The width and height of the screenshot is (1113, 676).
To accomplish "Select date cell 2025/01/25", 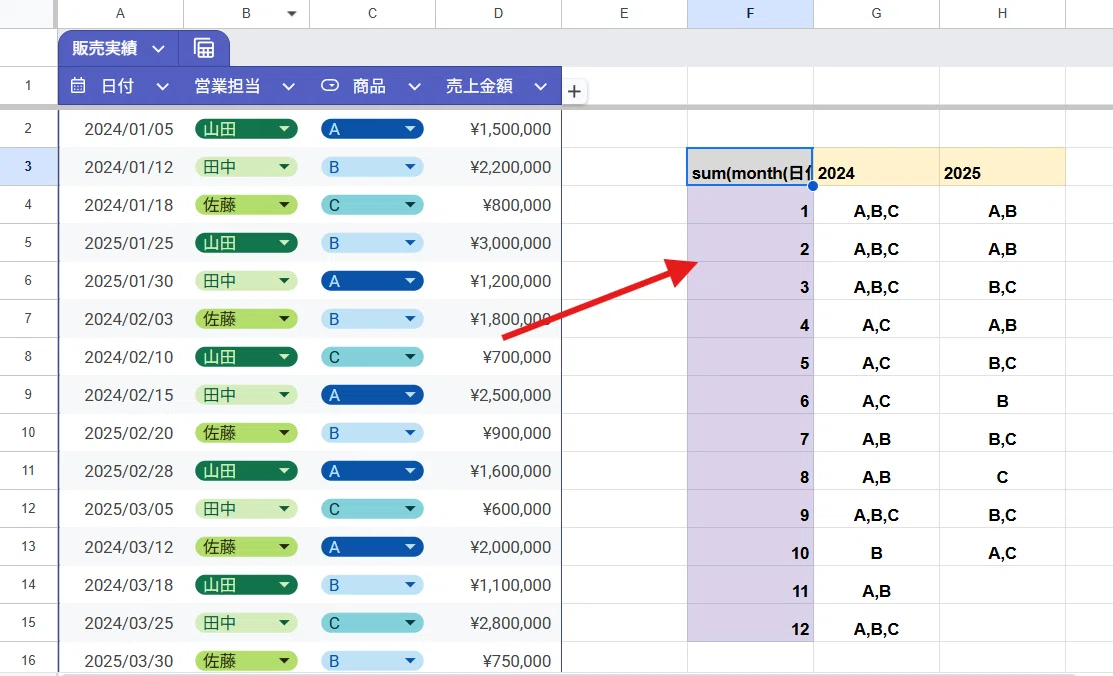I will [x=121, y=243].
